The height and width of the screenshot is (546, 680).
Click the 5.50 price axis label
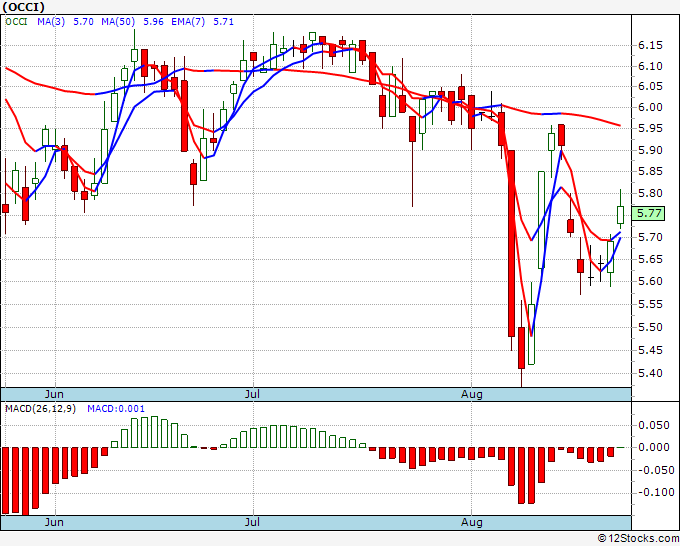coord(650,327)
